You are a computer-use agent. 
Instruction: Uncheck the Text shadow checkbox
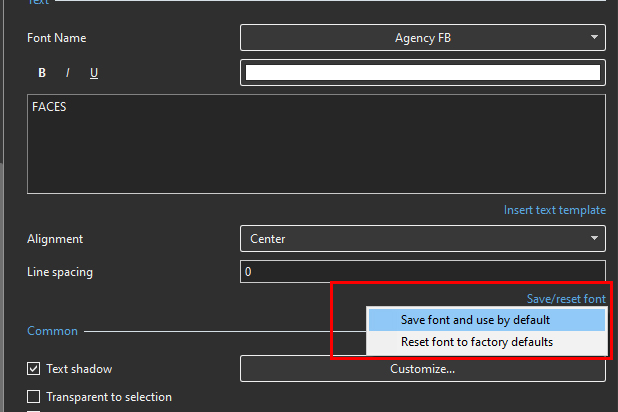34,369
